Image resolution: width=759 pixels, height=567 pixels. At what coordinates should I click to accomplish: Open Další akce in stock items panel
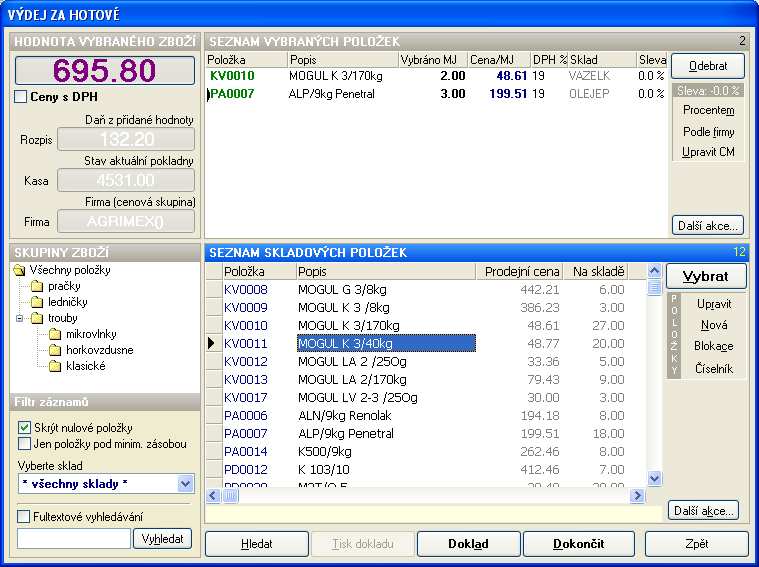click(703, 510)
